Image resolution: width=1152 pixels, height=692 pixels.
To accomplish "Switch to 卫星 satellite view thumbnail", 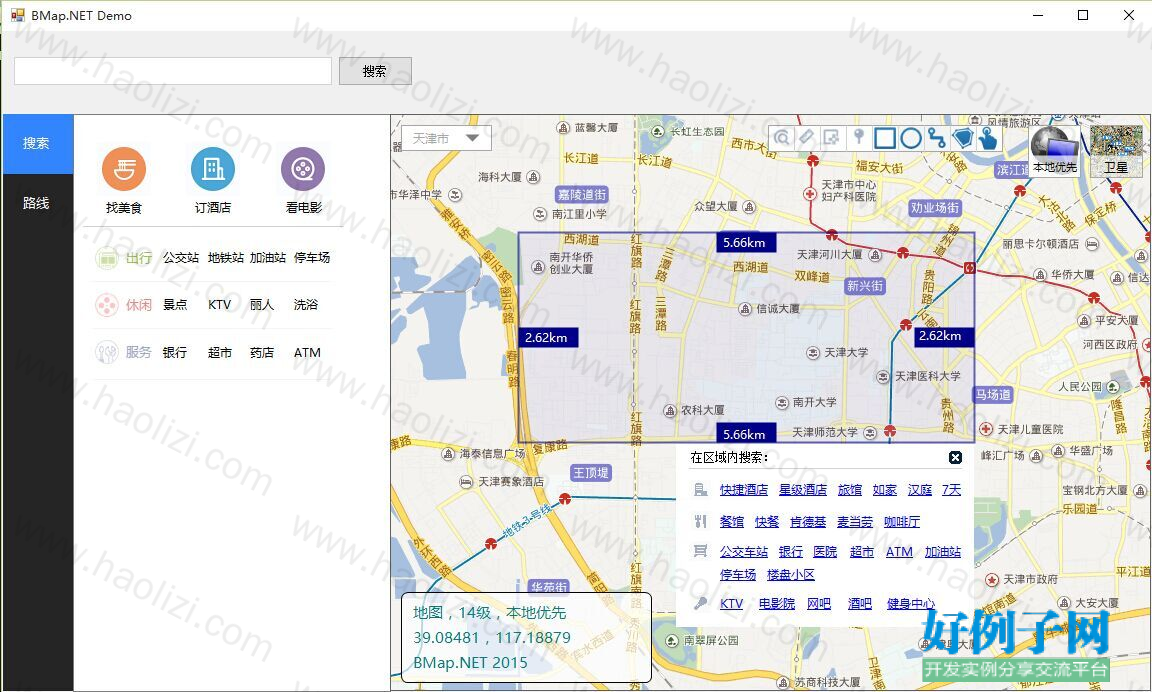I will (x=1116, y=151).
